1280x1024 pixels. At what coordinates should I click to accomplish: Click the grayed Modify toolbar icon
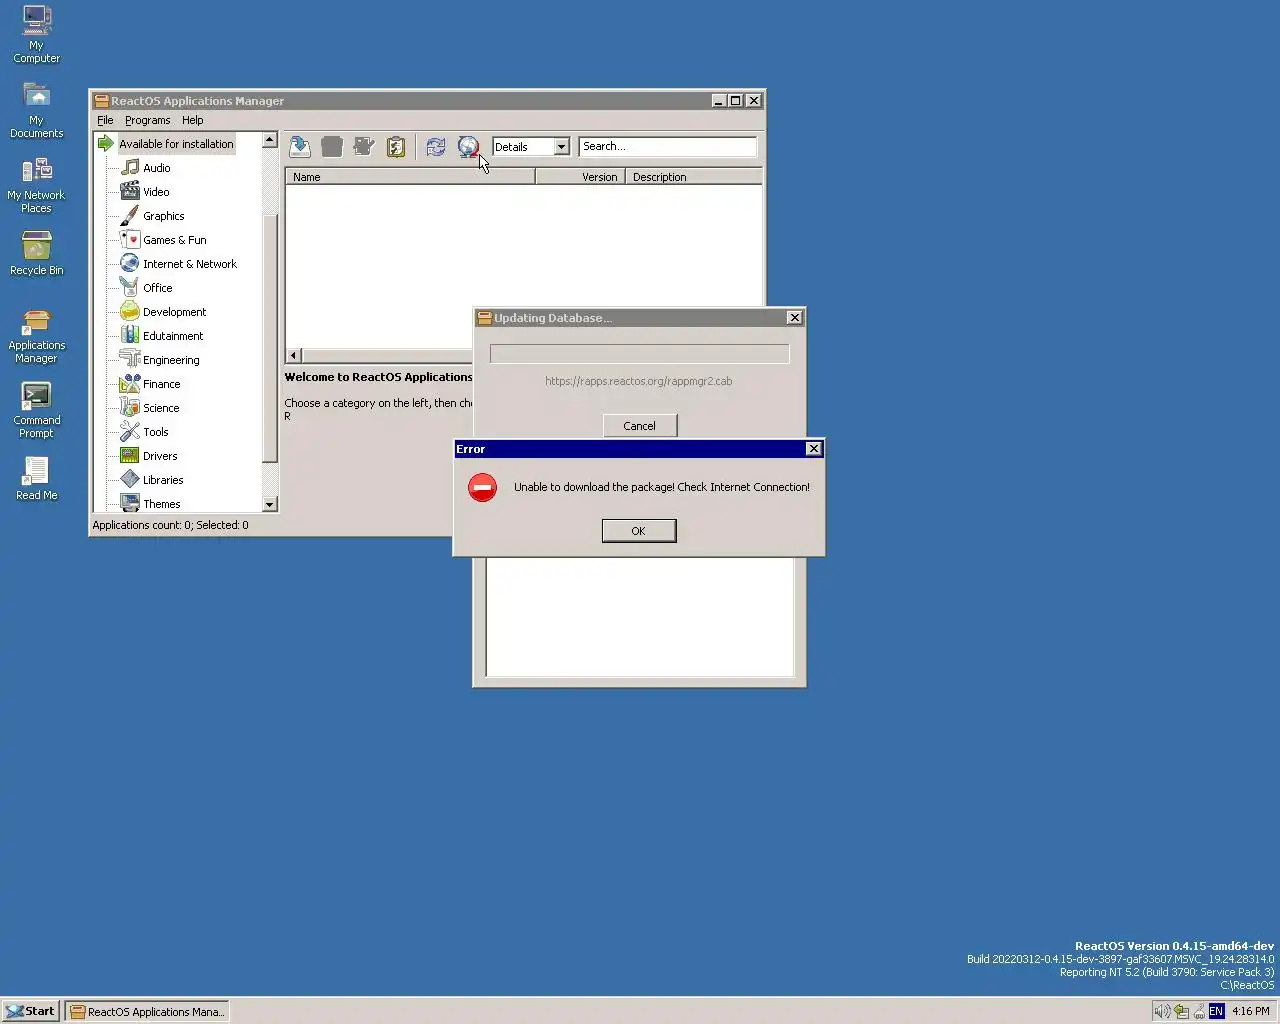[364, 147]
